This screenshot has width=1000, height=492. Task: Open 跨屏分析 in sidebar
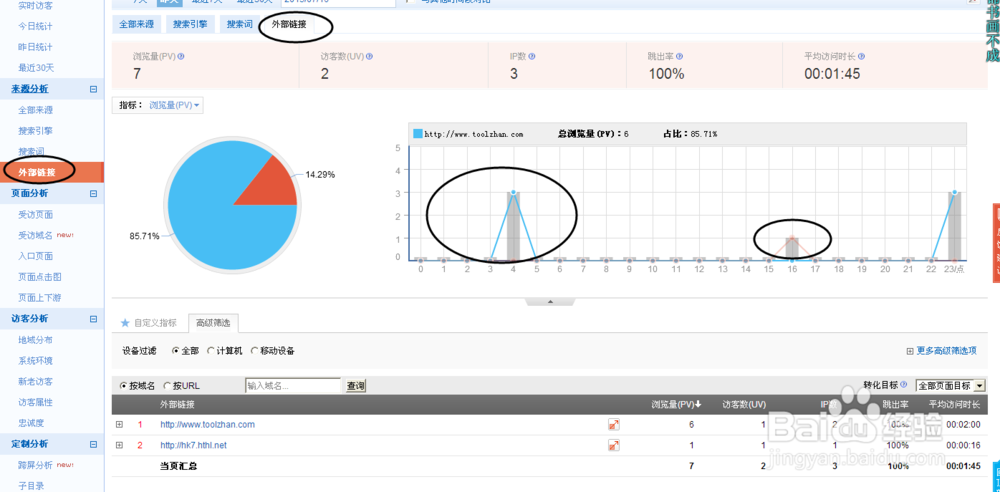[36, 465]
